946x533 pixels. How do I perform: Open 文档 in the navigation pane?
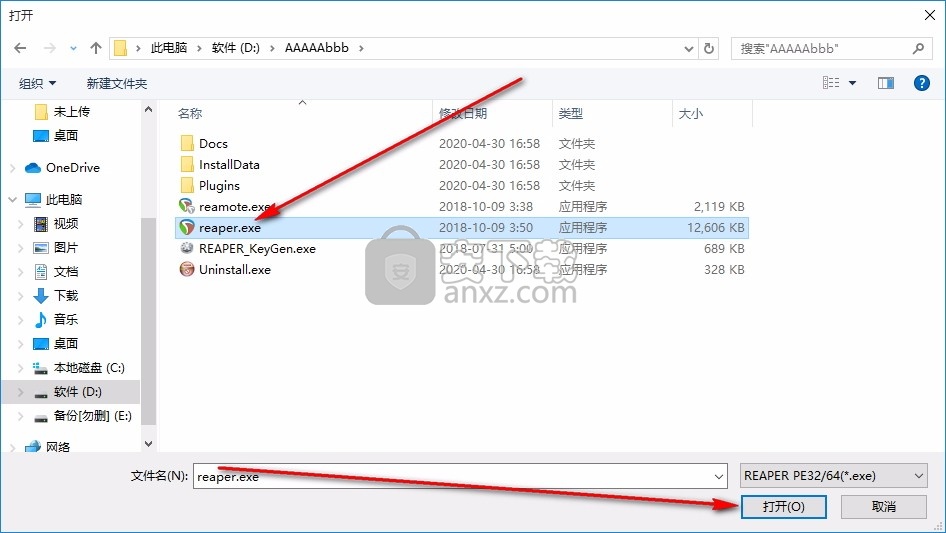point(66,272)
